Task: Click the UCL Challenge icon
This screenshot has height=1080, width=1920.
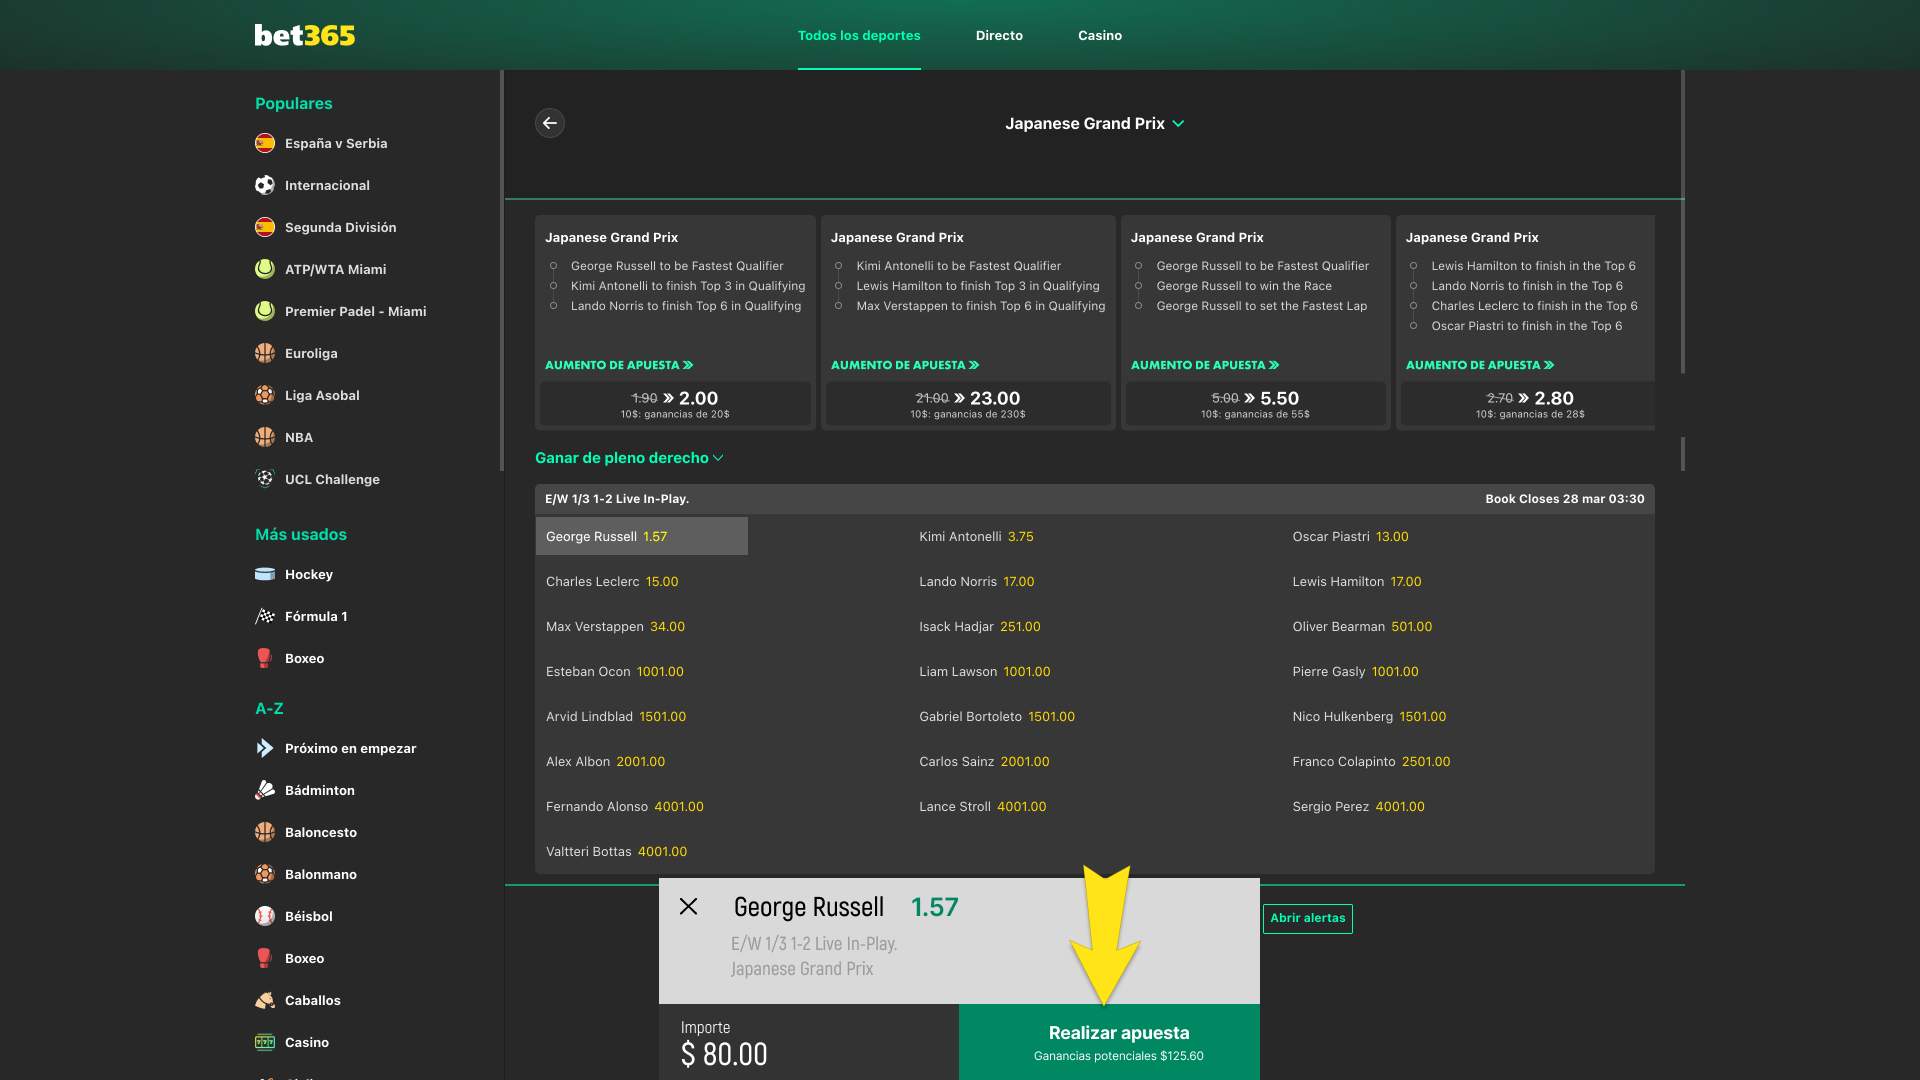Action: click(265, 479)
